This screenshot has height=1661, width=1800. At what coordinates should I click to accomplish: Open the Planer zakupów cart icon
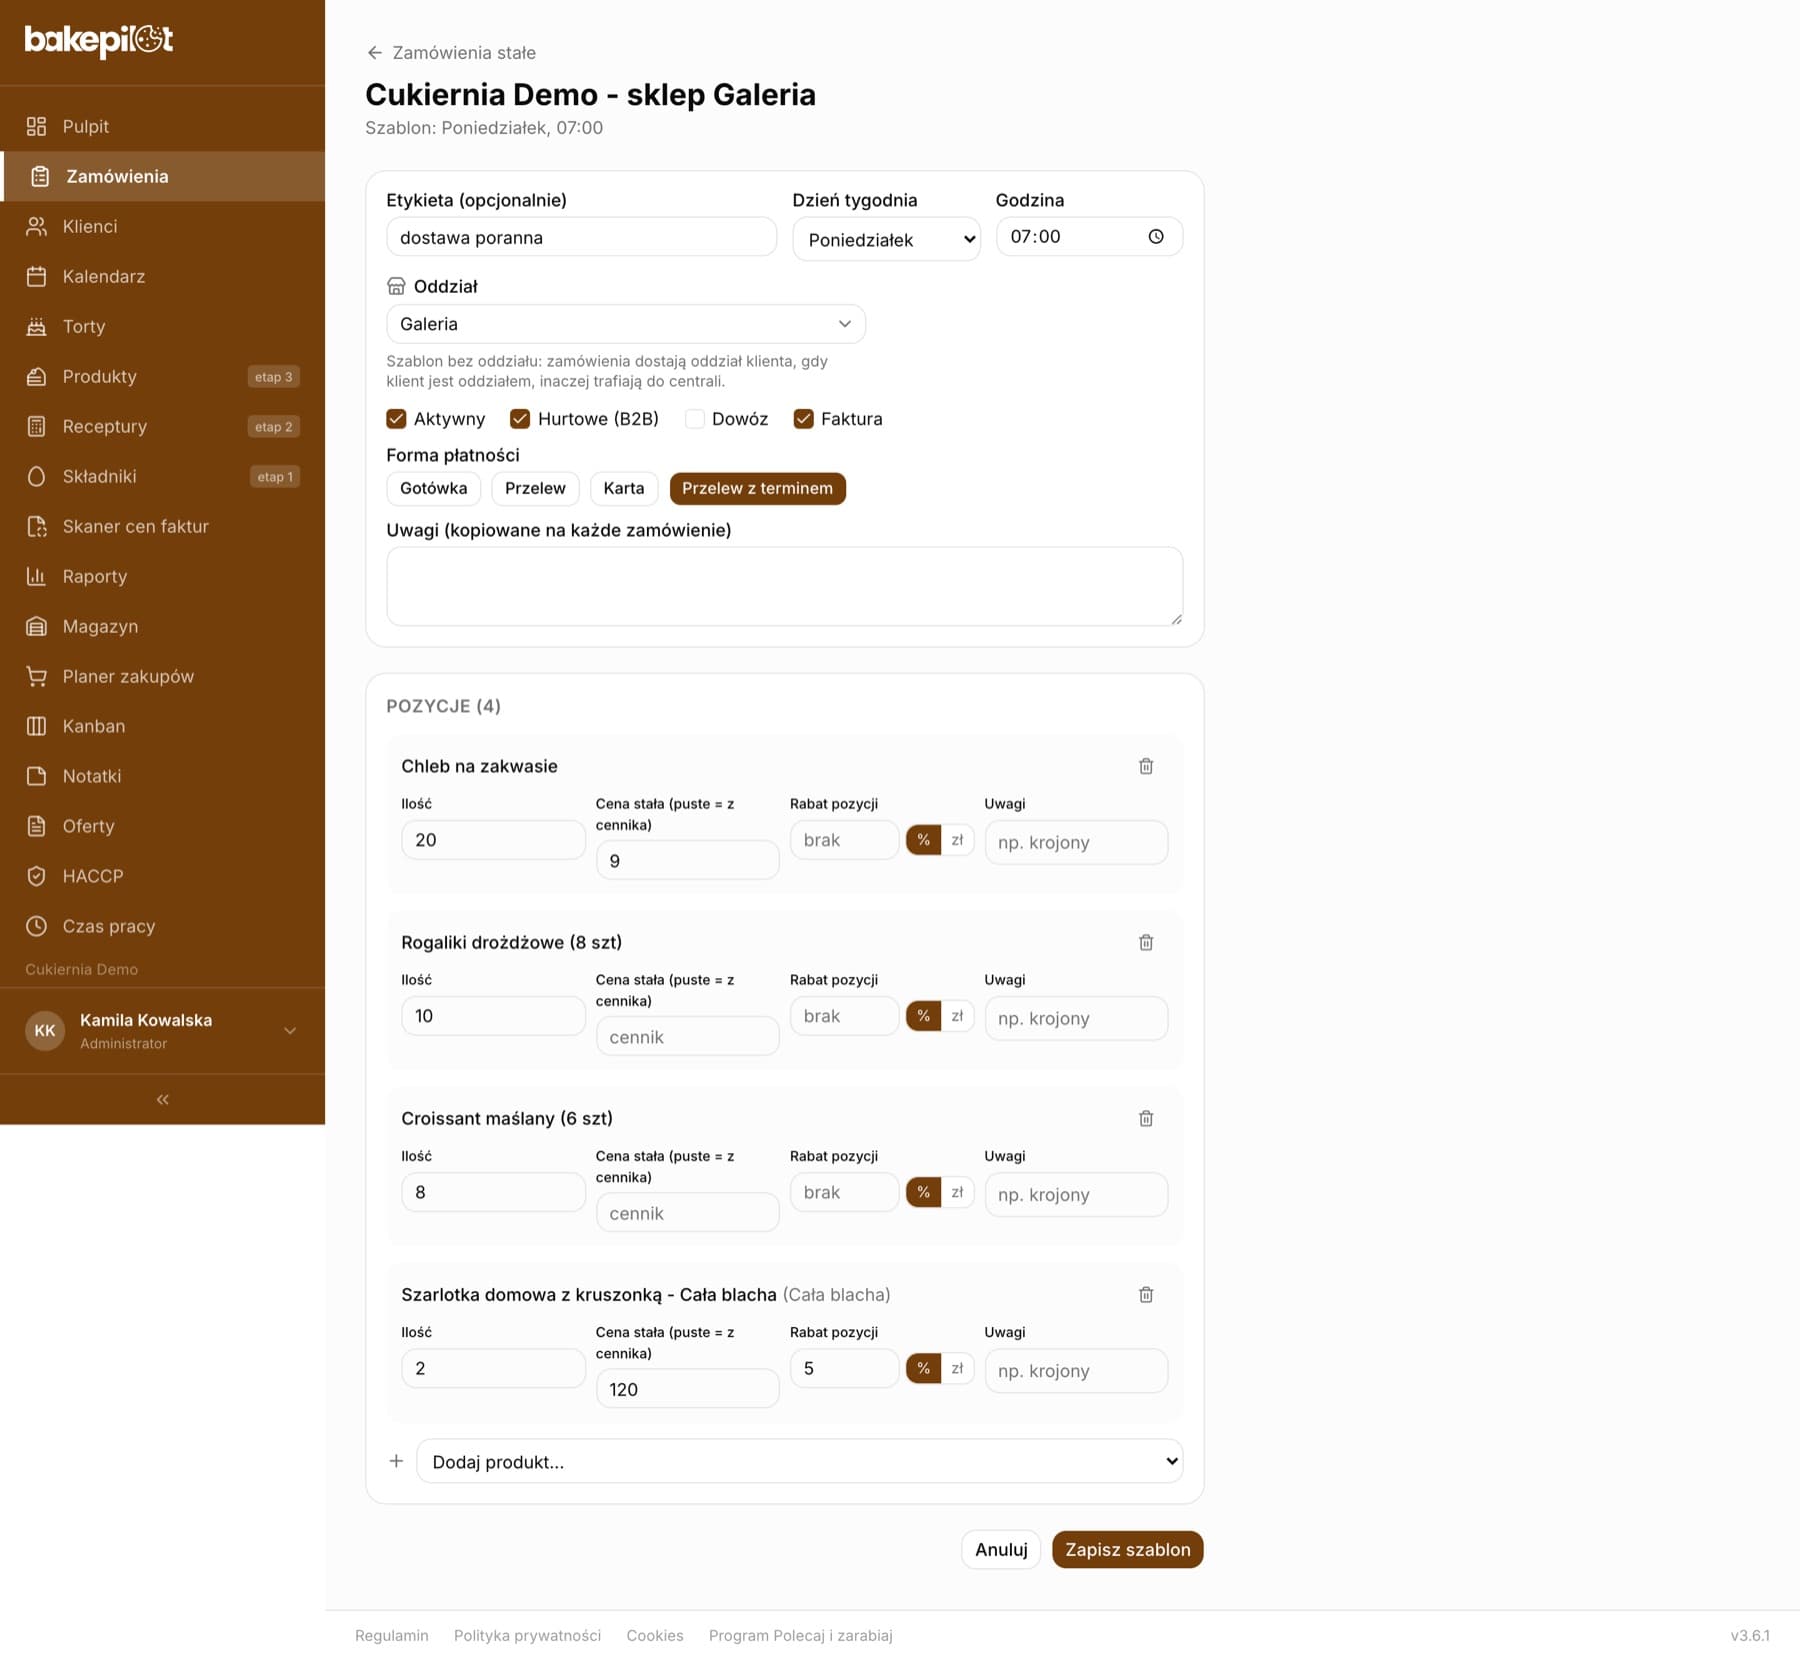click(x=36, y=676)
